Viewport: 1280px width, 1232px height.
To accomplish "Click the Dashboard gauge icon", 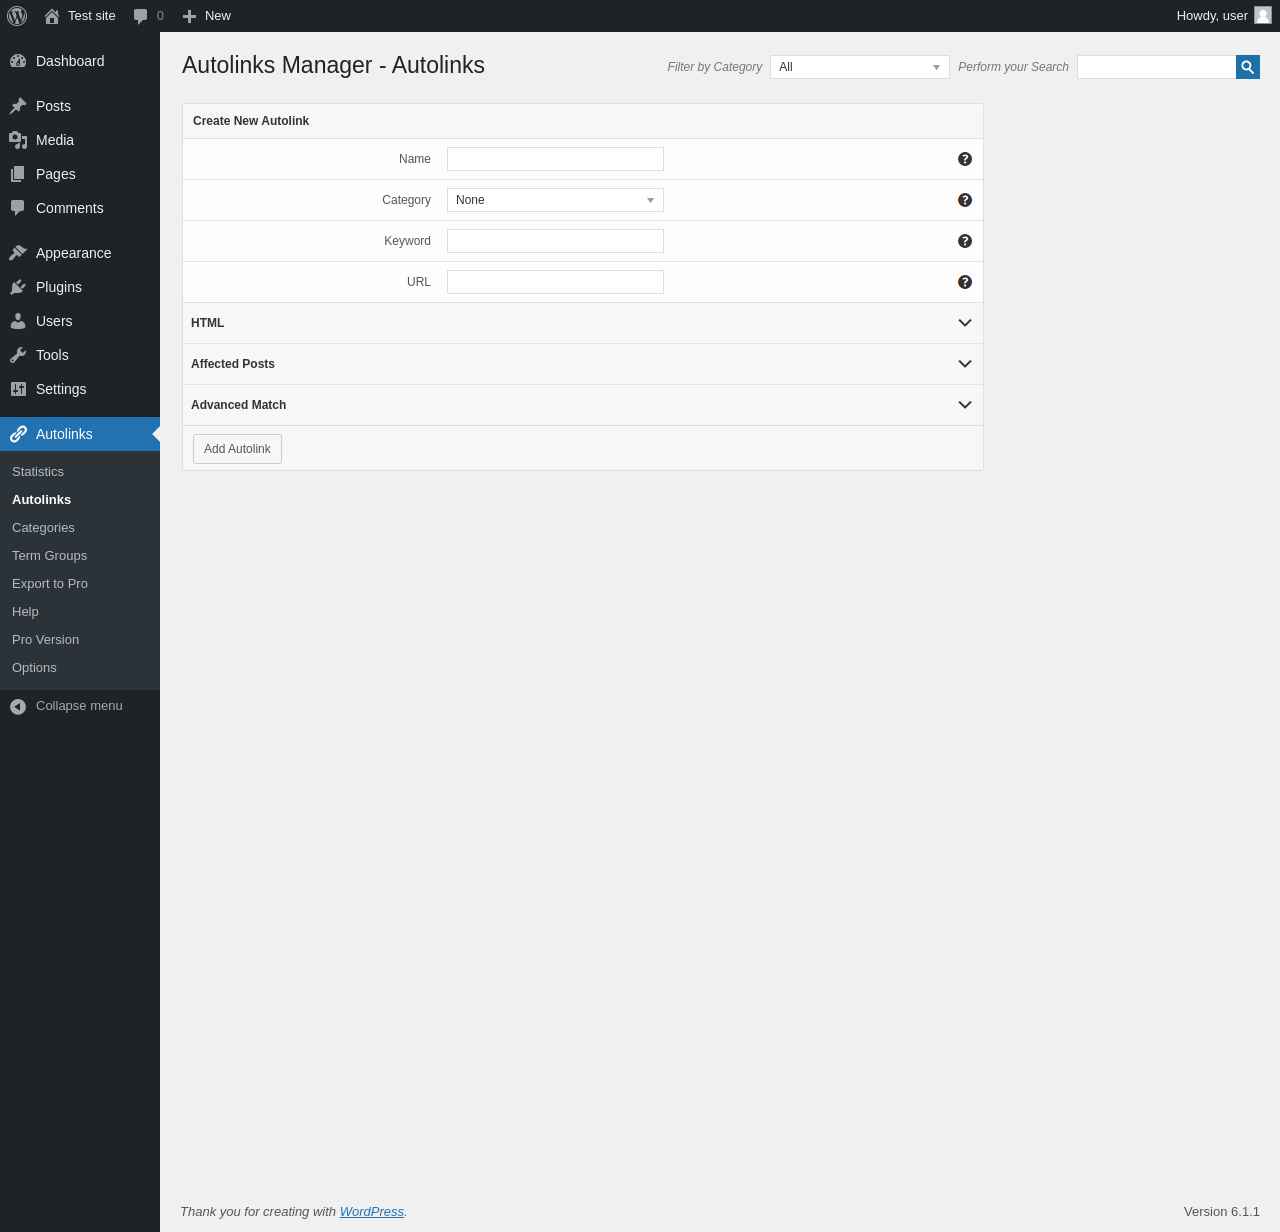I will coord(18,61).
